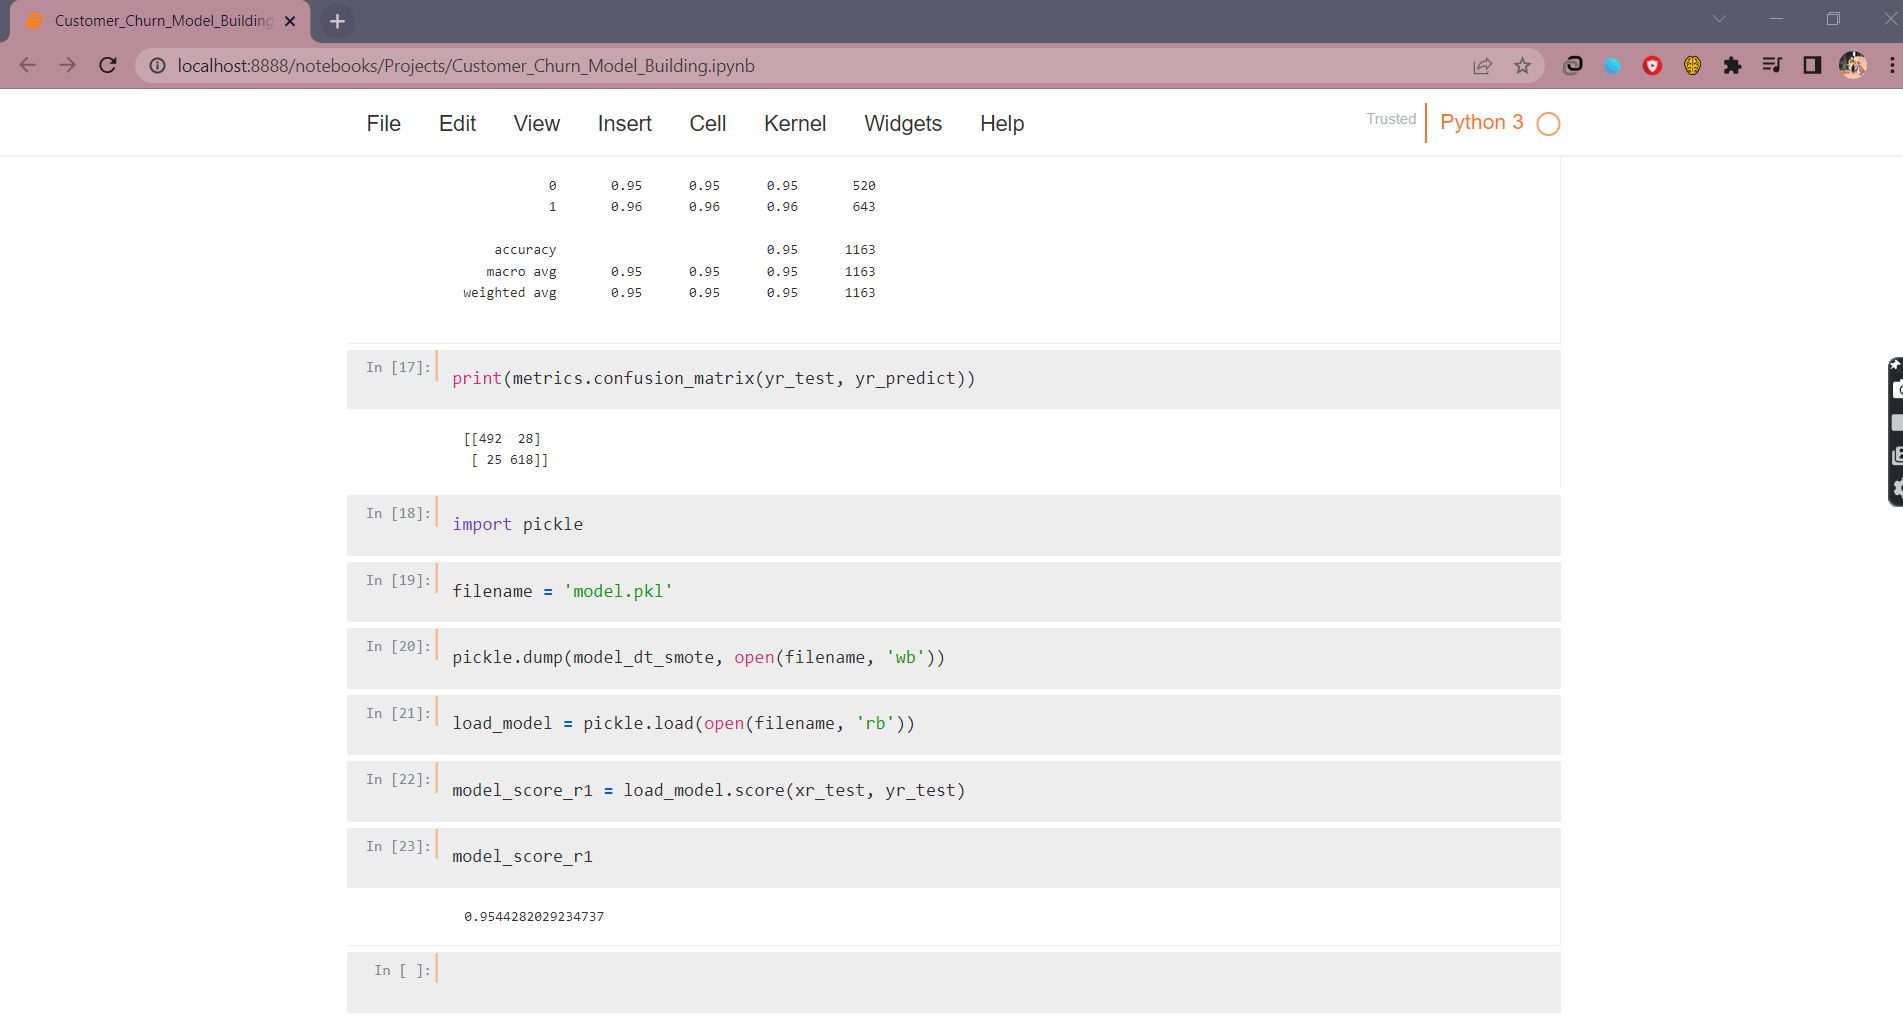Viewport: 1903px width, 1029px height.
Task: Open the Insert menu
Action: click(625, 123)
